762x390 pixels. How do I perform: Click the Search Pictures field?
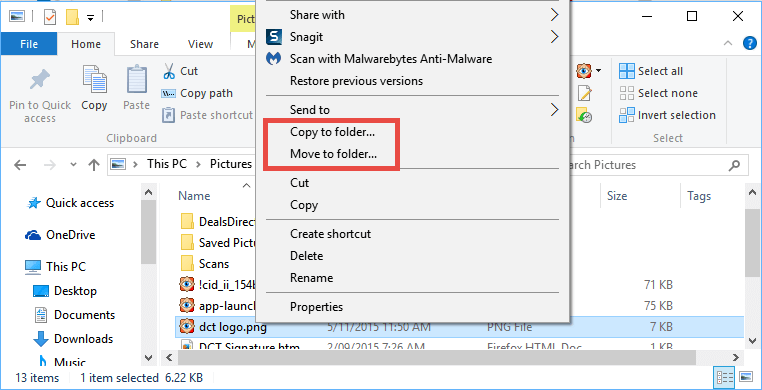click(651, 165)
